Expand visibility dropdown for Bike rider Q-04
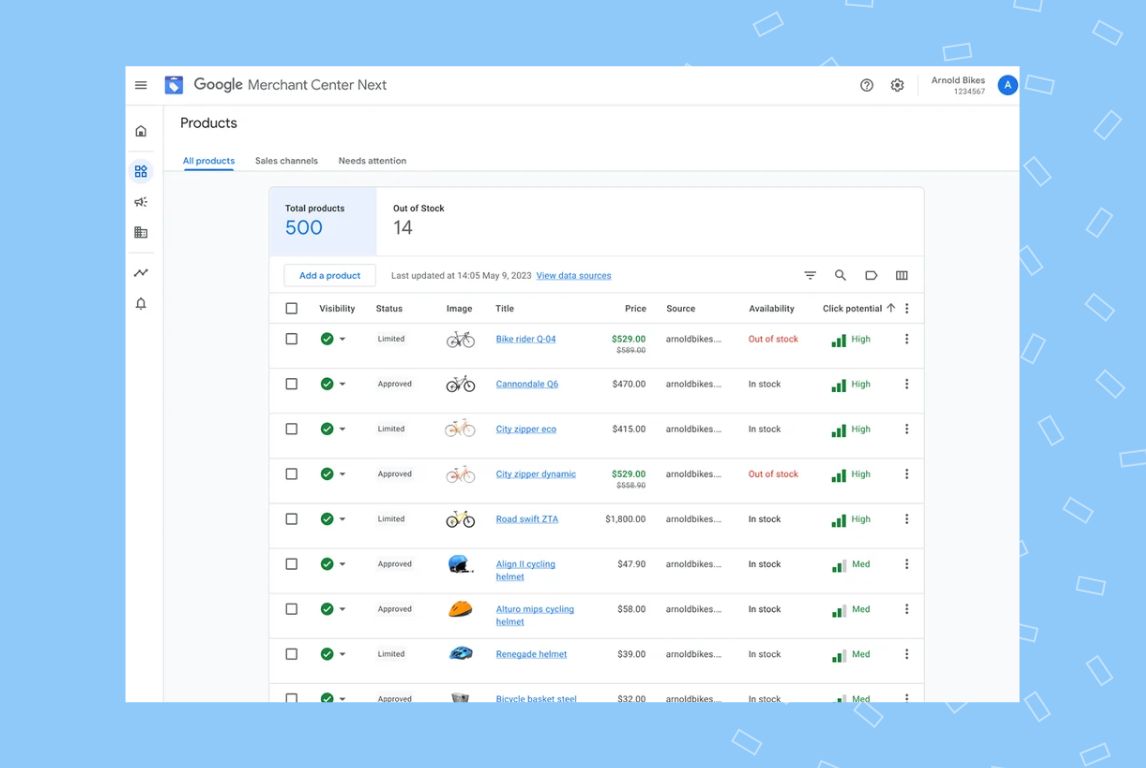 342,339
